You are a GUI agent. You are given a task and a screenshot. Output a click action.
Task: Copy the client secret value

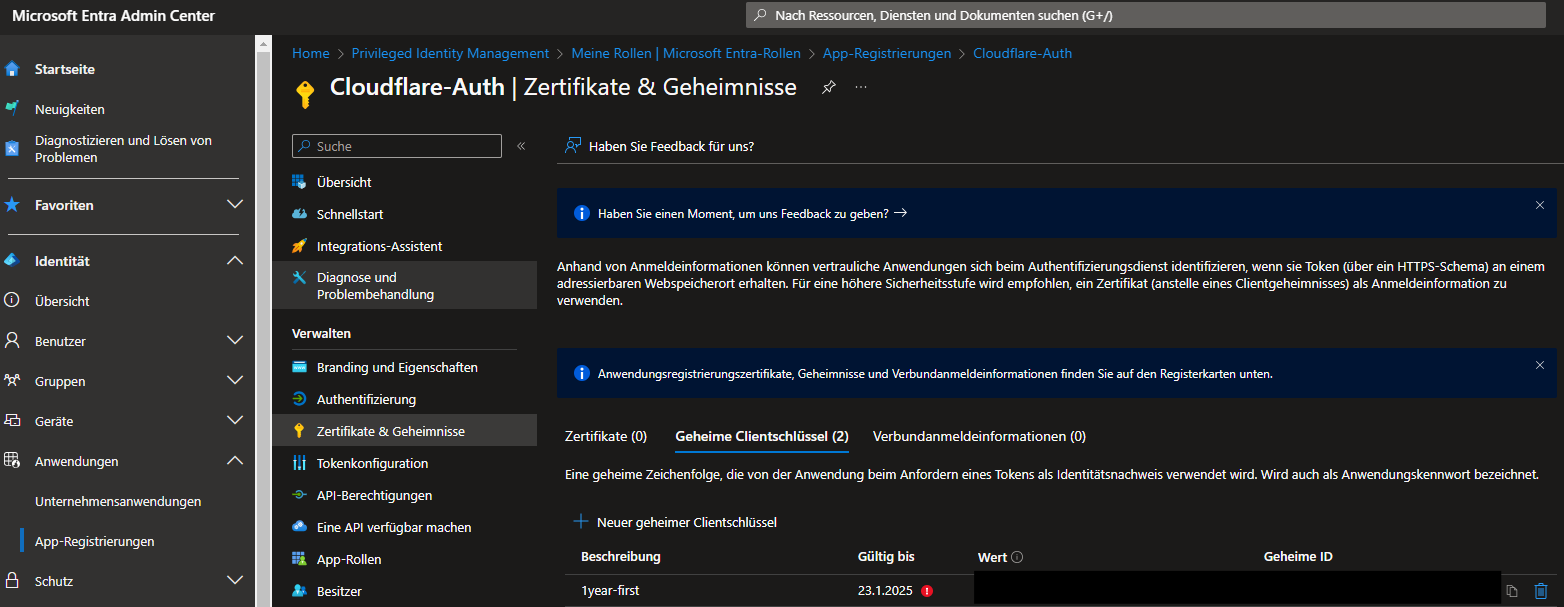(1514, 591)
